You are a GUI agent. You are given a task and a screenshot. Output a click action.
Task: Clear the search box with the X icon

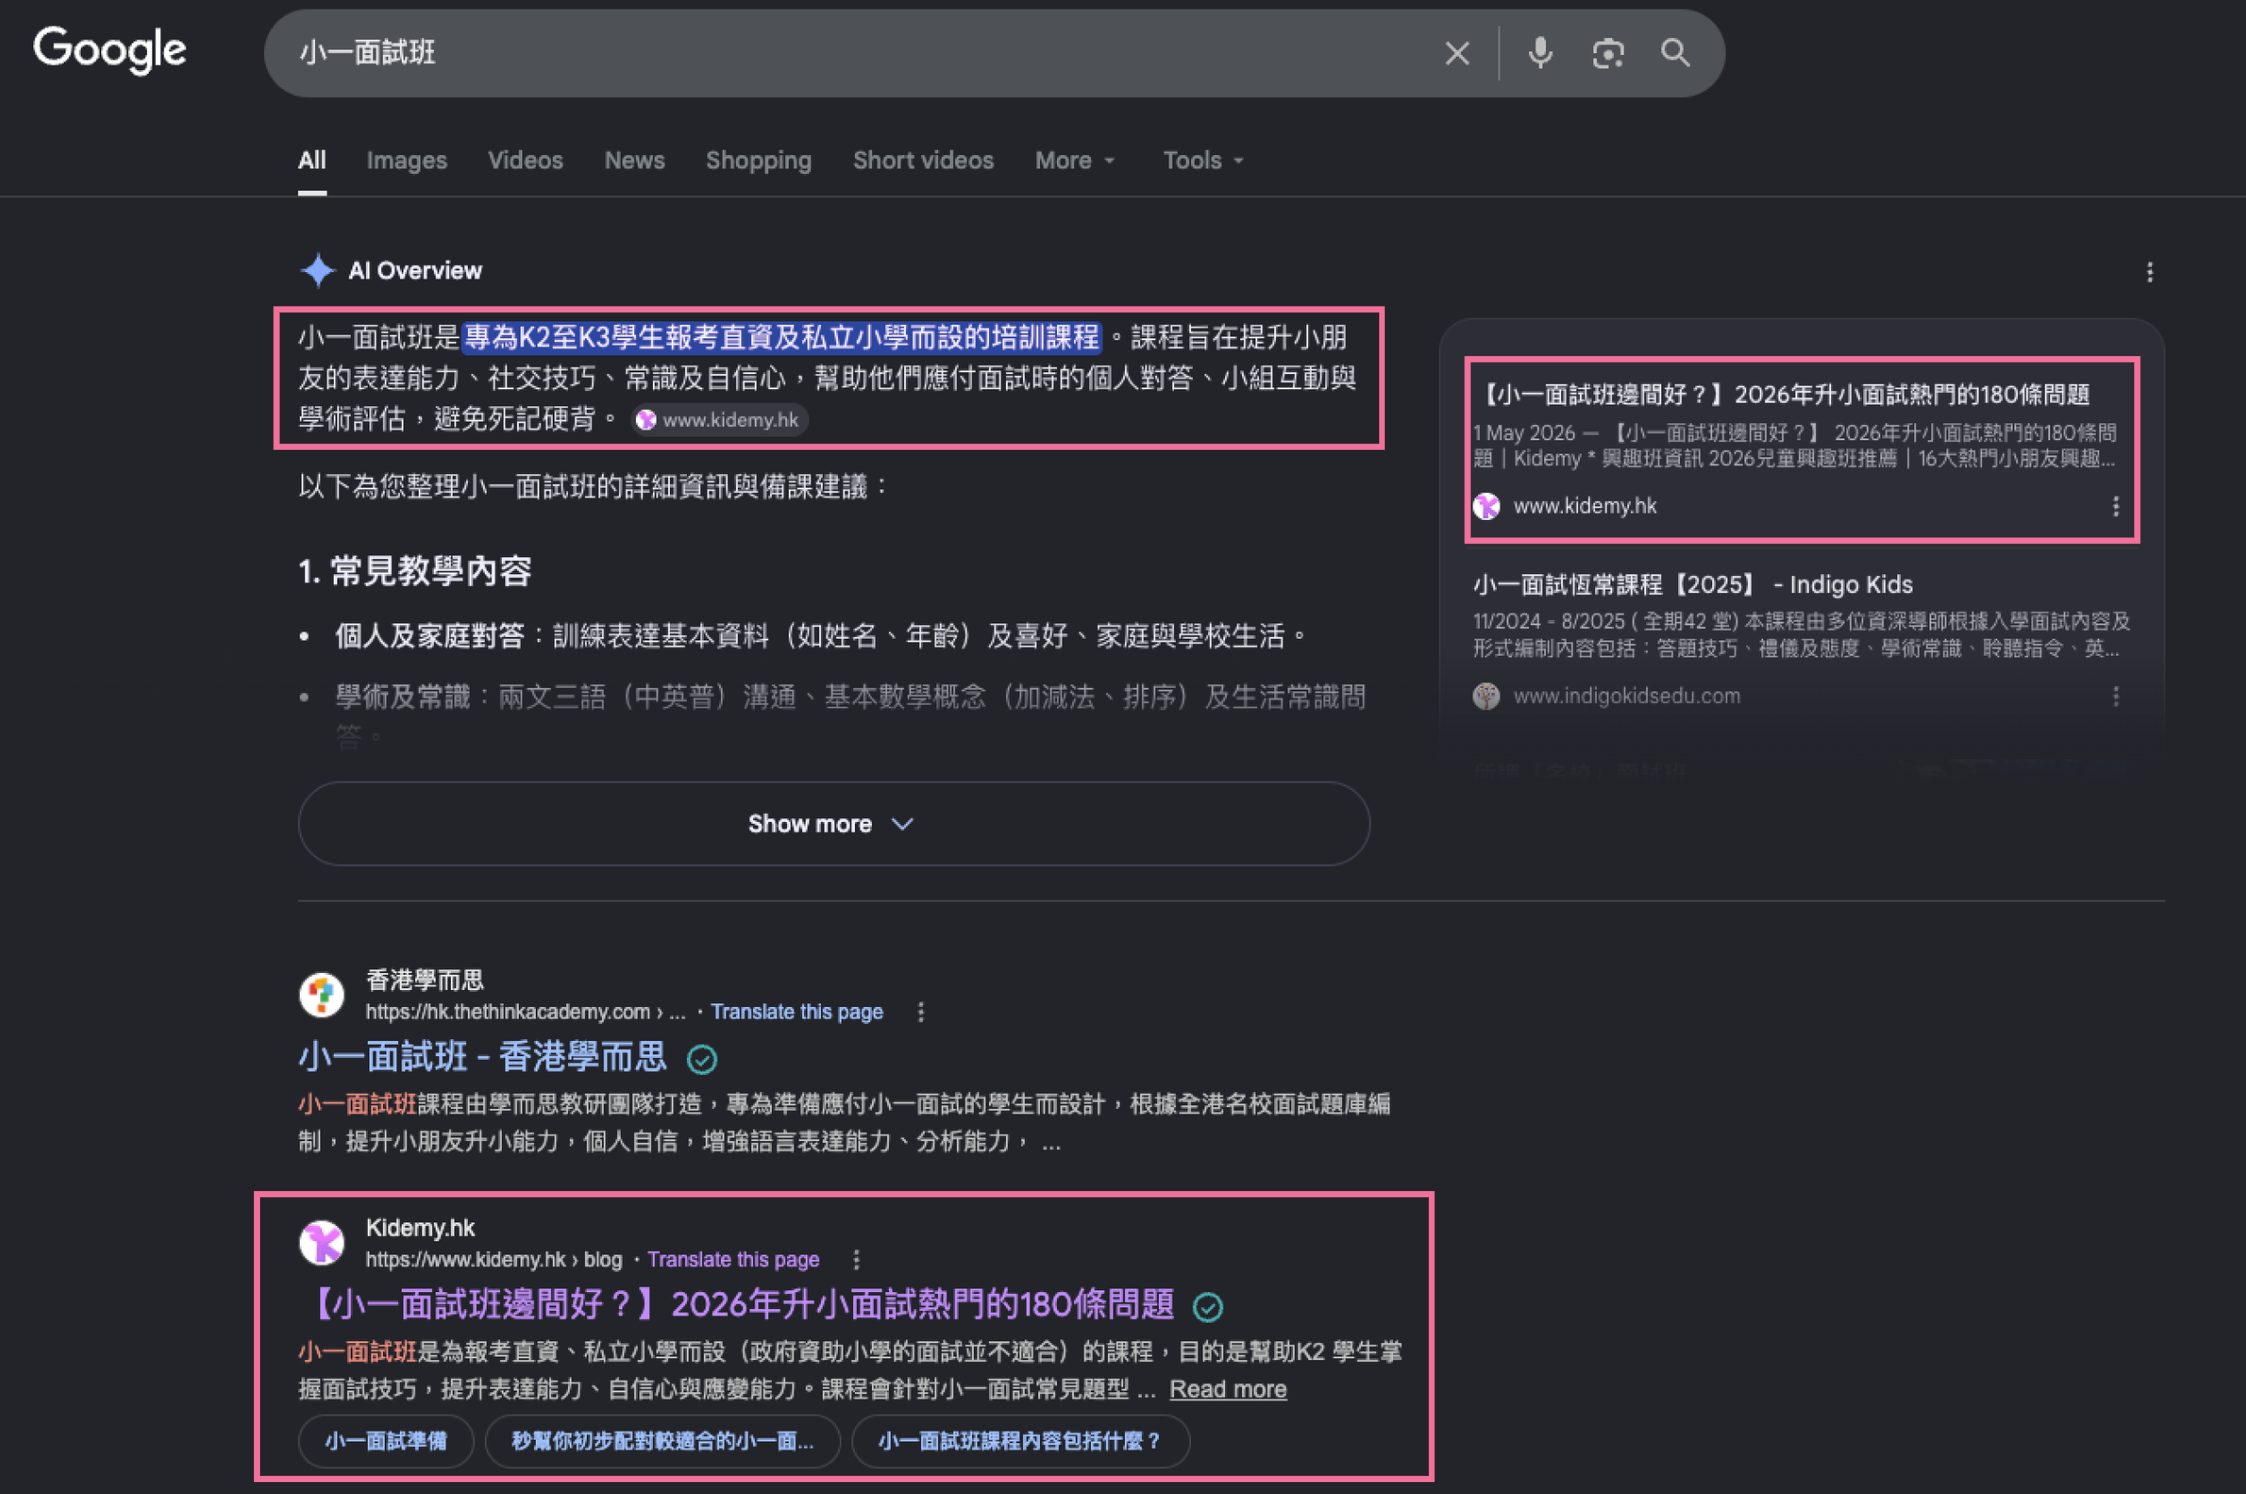tap(1457, 53)
